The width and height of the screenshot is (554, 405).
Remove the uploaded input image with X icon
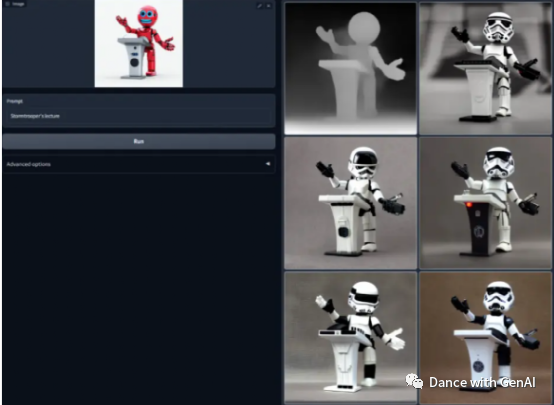(269, 6)
